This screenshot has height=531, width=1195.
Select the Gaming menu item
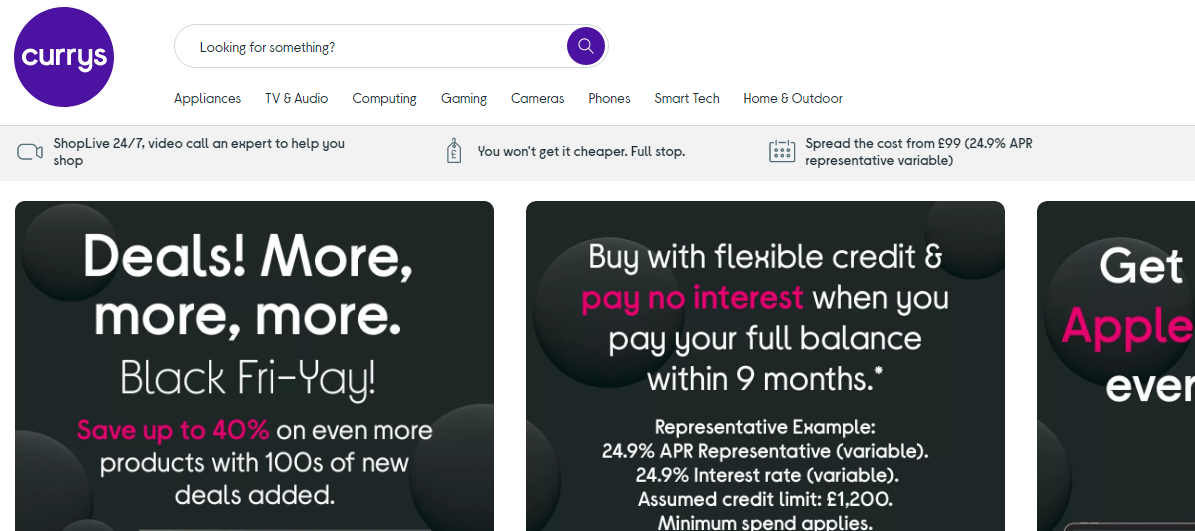(464, 98)
